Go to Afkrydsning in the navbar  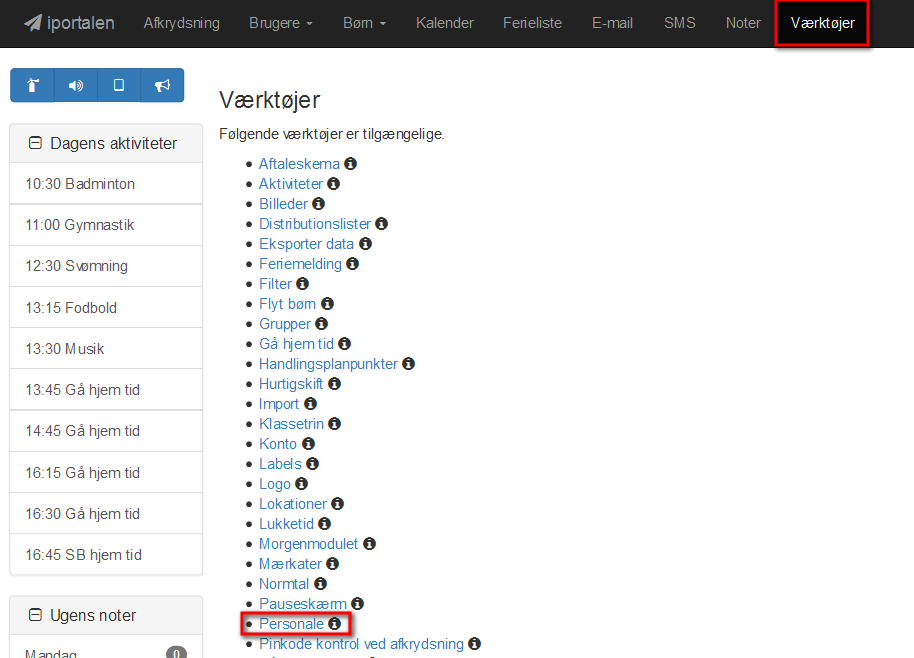182,23
